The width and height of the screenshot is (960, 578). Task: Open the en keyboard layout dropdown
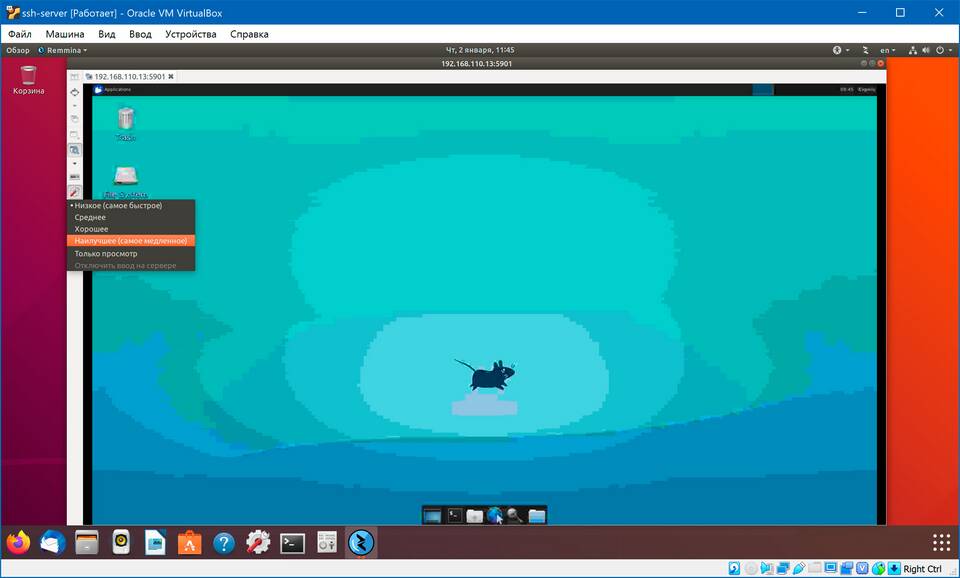[x=887, y=50]
